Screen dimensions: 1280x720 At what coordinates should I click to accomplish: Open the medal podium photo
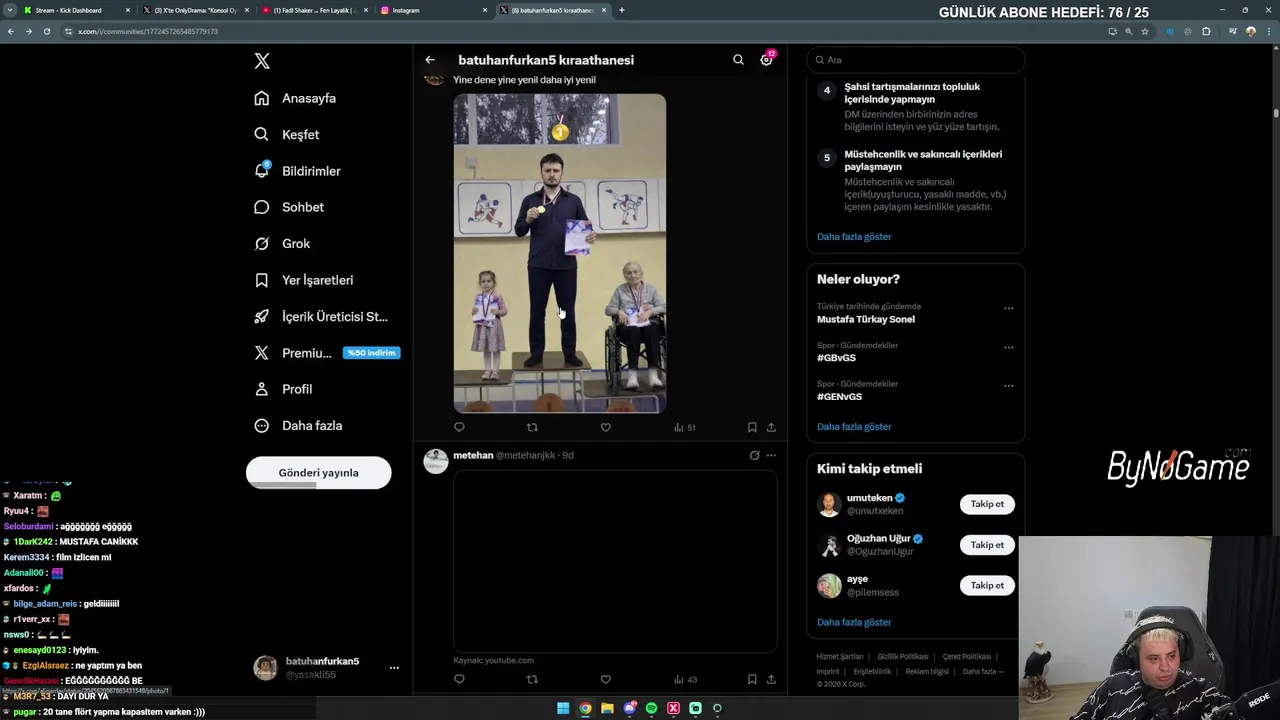(x=560, y=253)
